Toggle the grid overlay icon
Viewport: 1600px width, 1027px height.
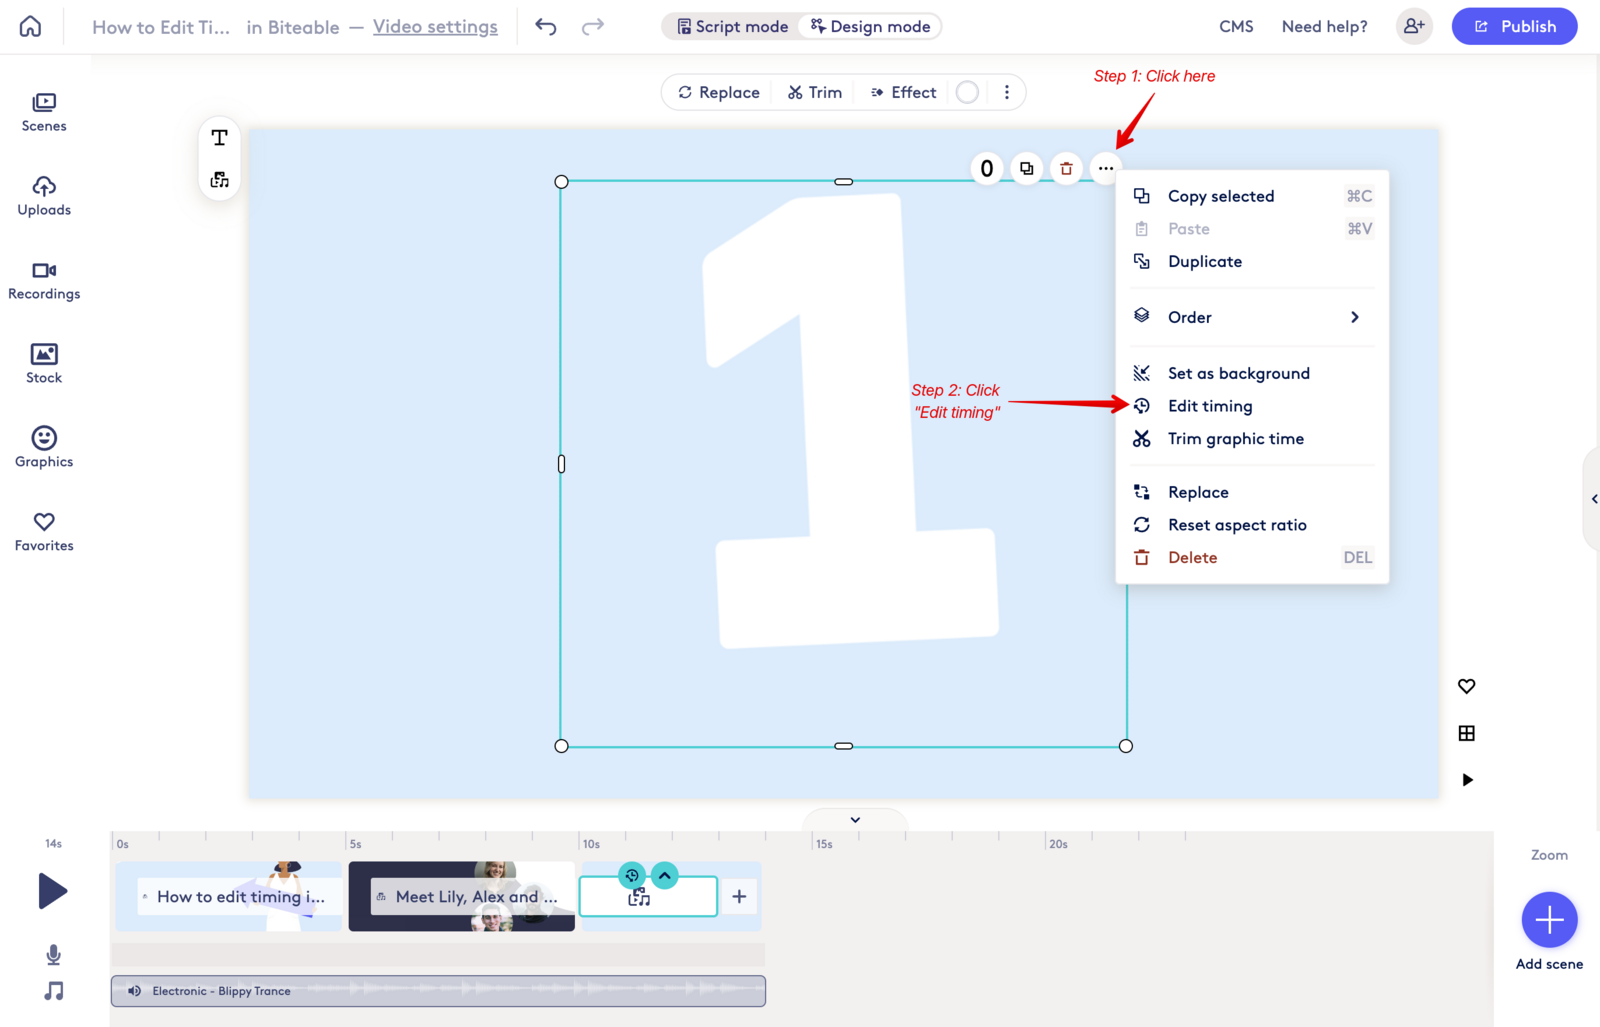coord(1467,733)
